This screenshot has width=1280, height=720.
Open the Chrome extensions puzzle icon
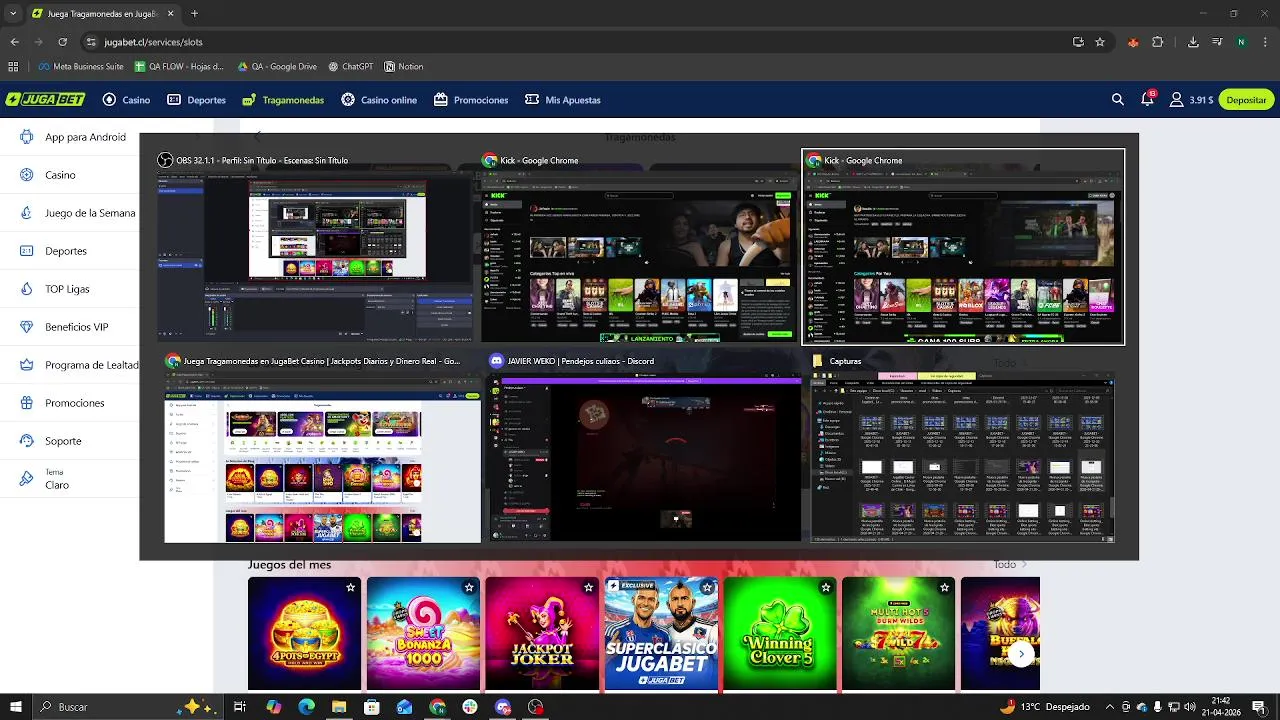pos(1158,42)
